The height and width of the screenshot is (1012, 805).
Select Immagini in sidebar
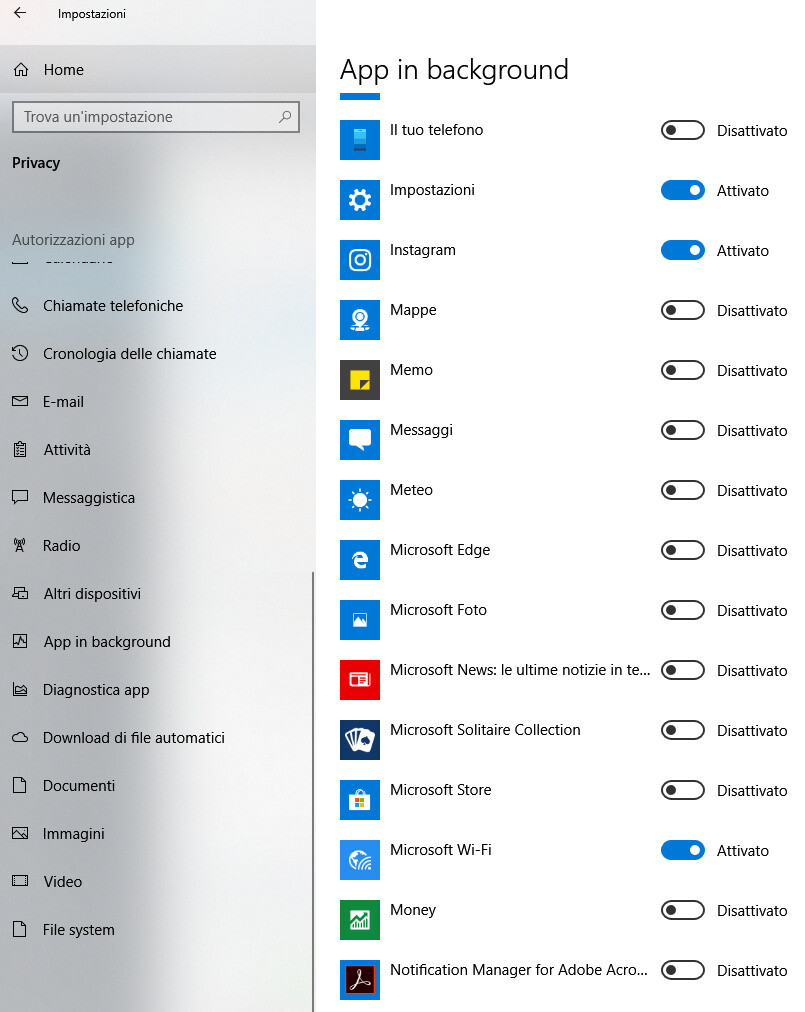click(158, 833)
